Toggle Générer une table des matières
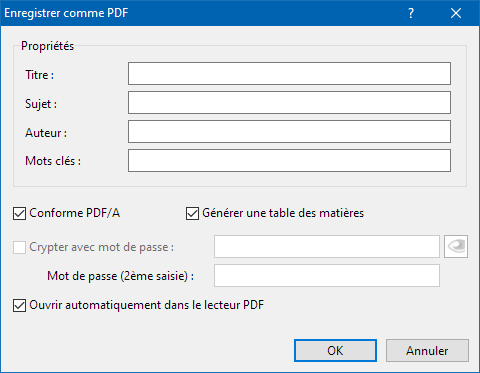The image size is (480, 373). coord(192,214)
